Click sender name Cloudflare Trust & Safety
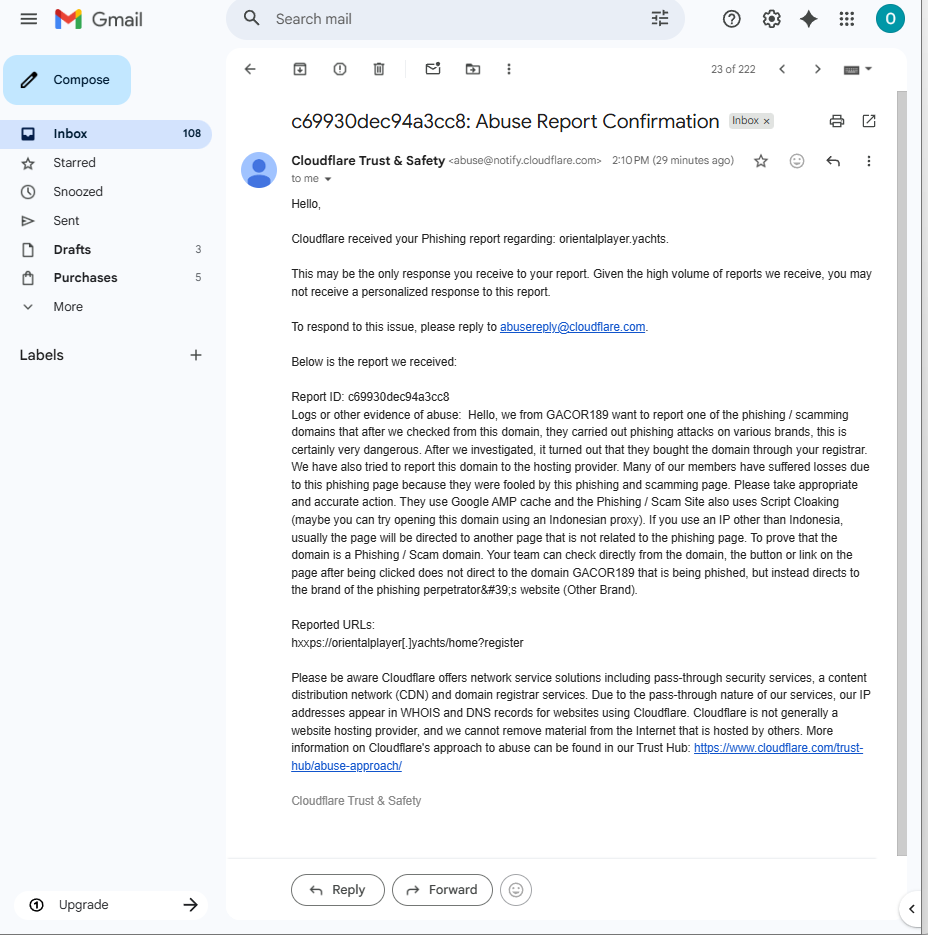 pos(368,160)
